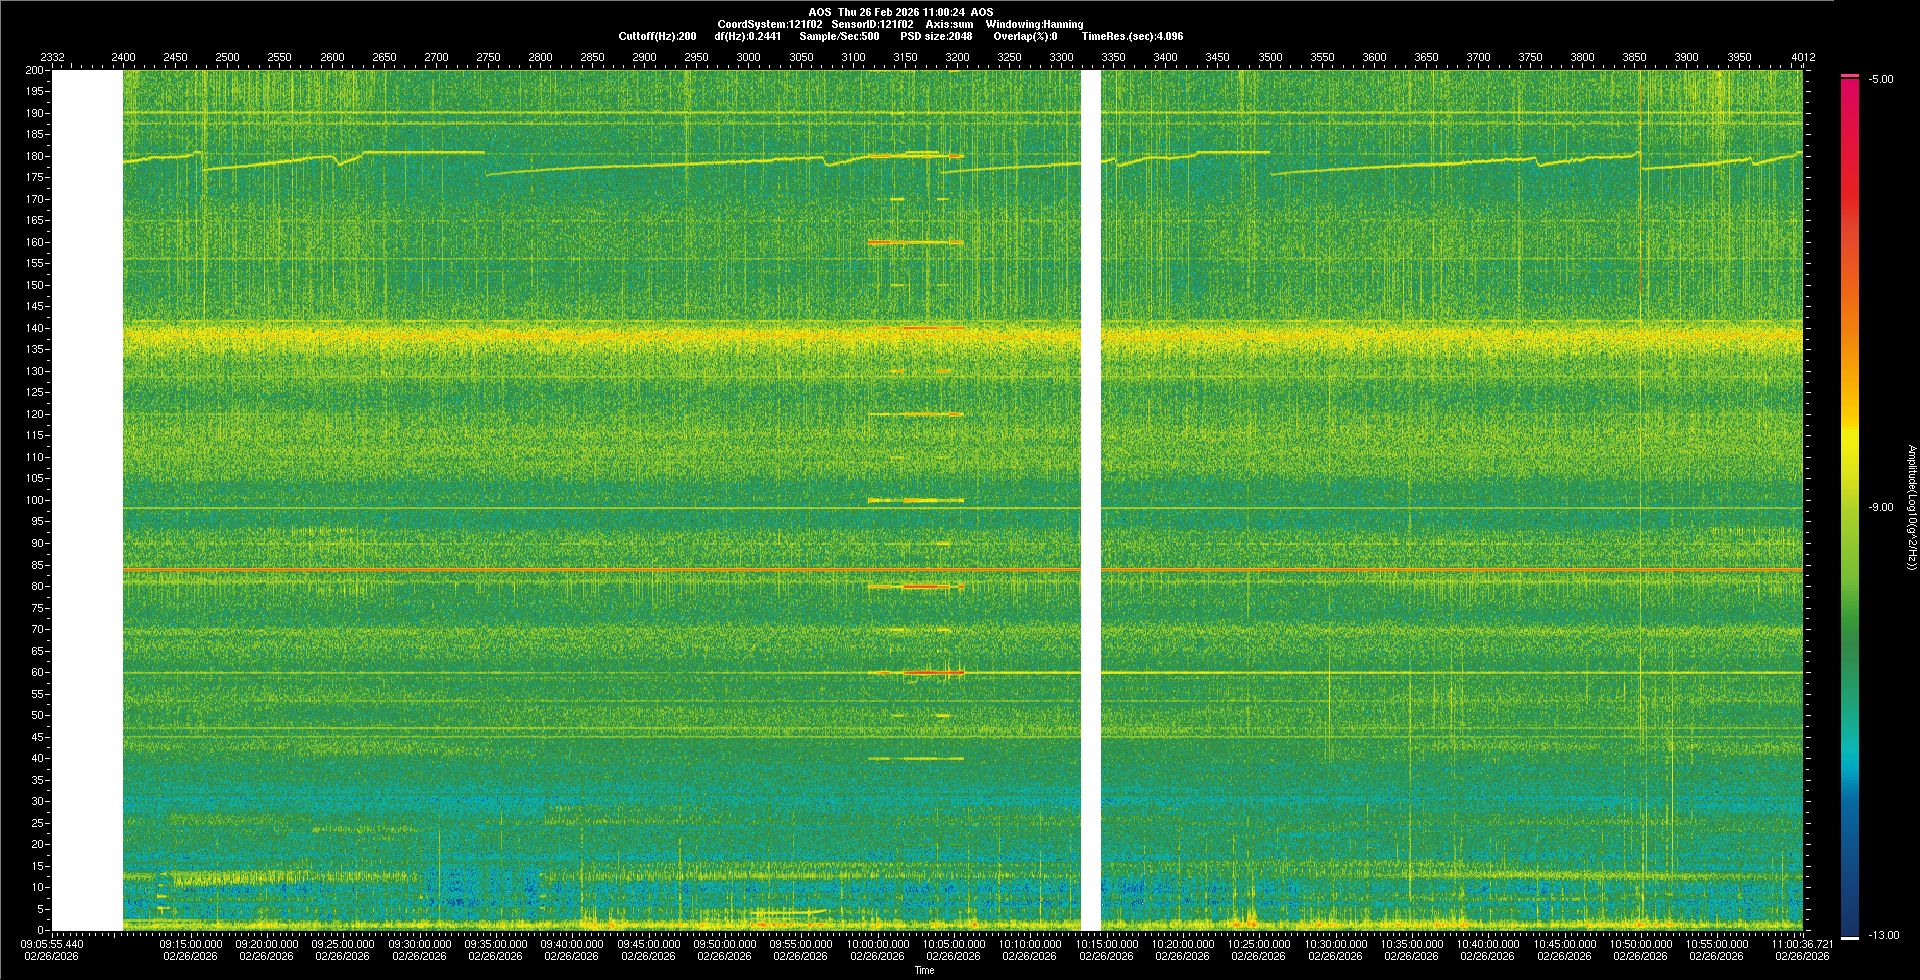This screenshot has width=1920, height=980.
Task: Click the -13.00 label at colorbar bottom
Action: 1883,936
